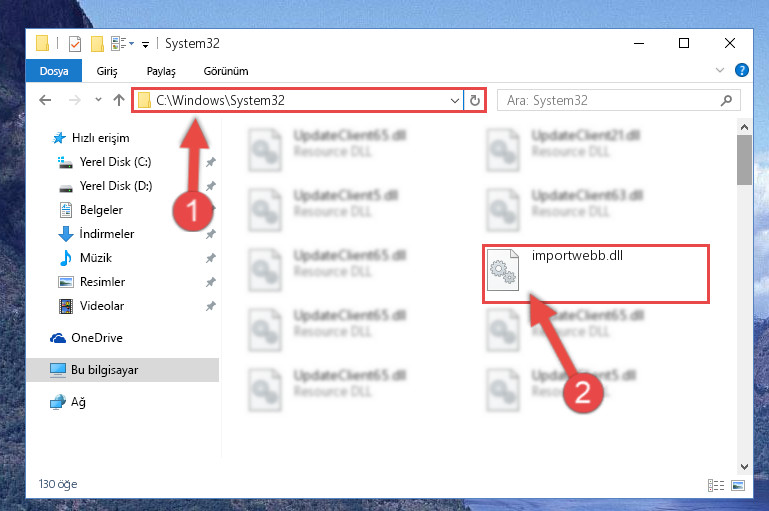Toggle the pin next to Müzik
This screenshot has width=769, height=511.
(210, 257)
